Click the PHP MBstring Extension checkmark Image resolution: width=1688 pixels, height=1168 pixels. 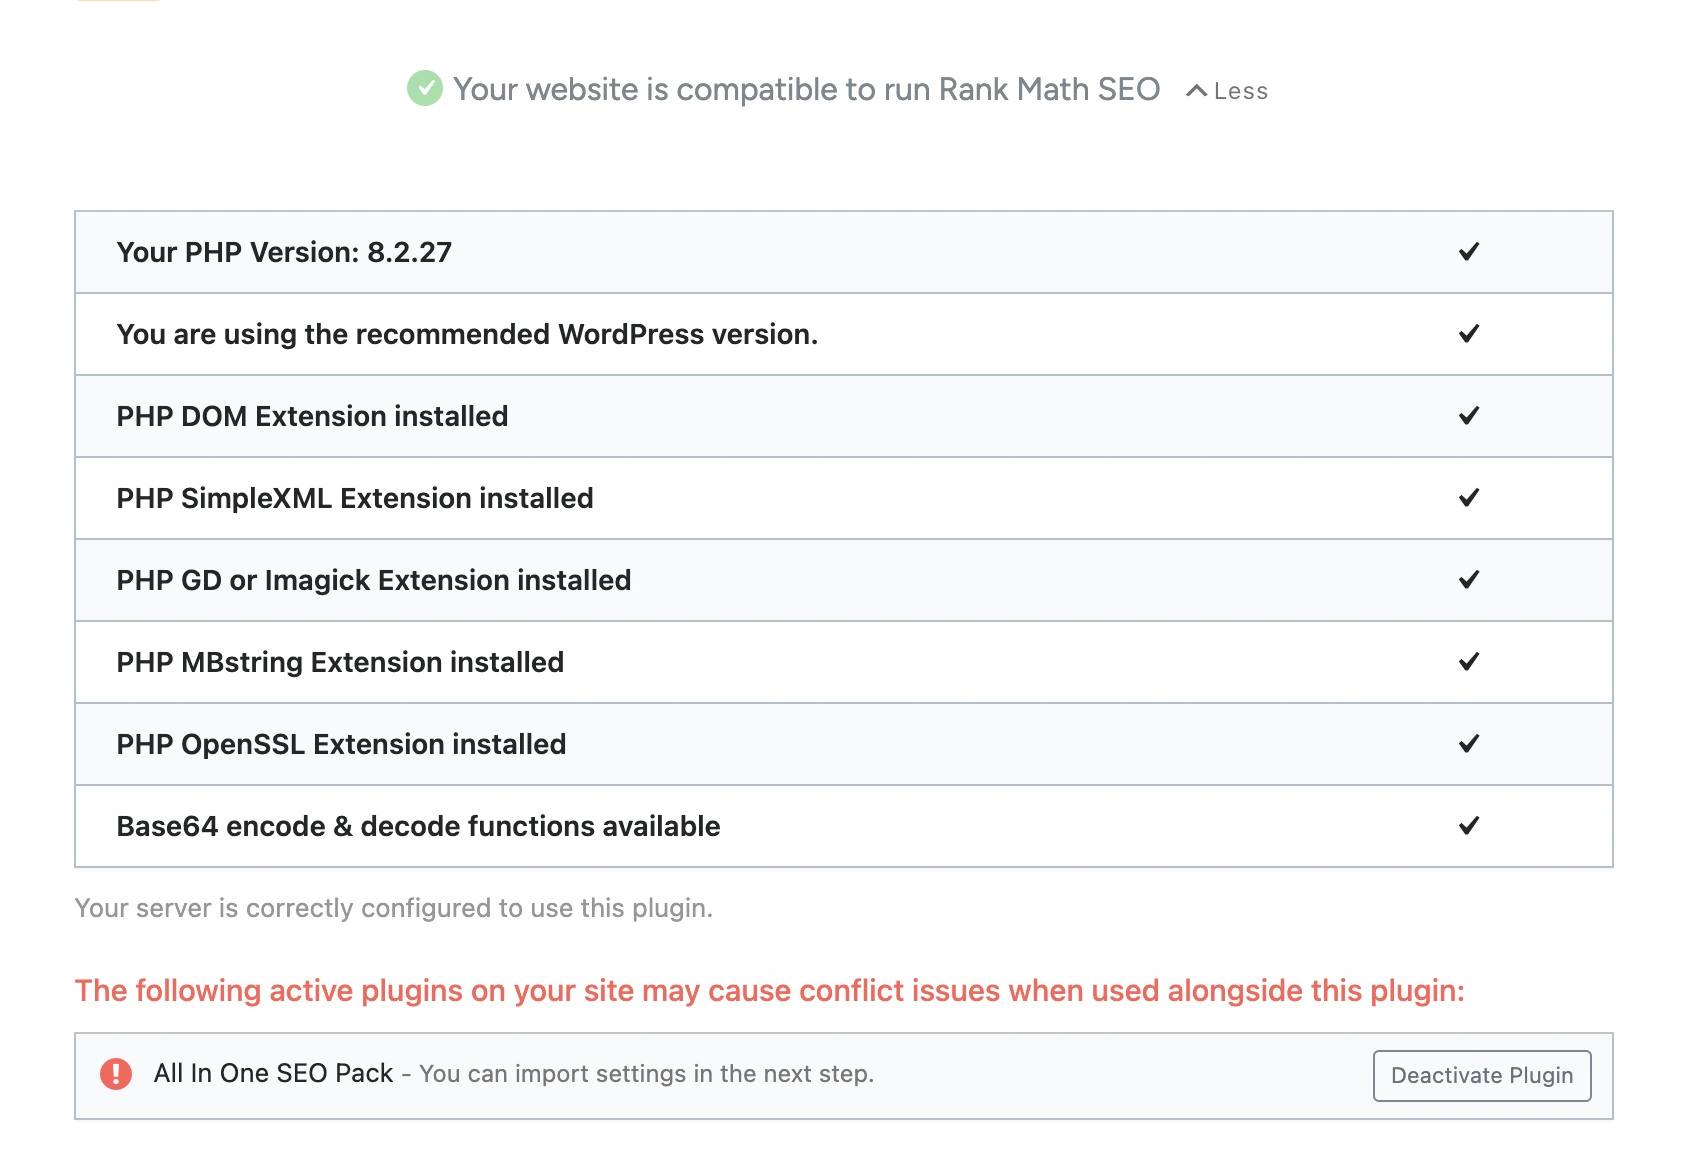pyautogui.click(x=1468, y=662)
